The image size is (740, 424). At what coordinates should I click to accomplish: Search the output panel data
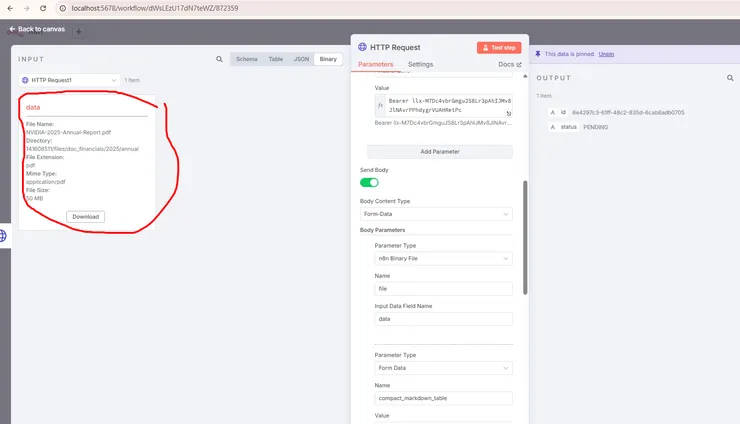pyautogui.click(x=730, y=78)
